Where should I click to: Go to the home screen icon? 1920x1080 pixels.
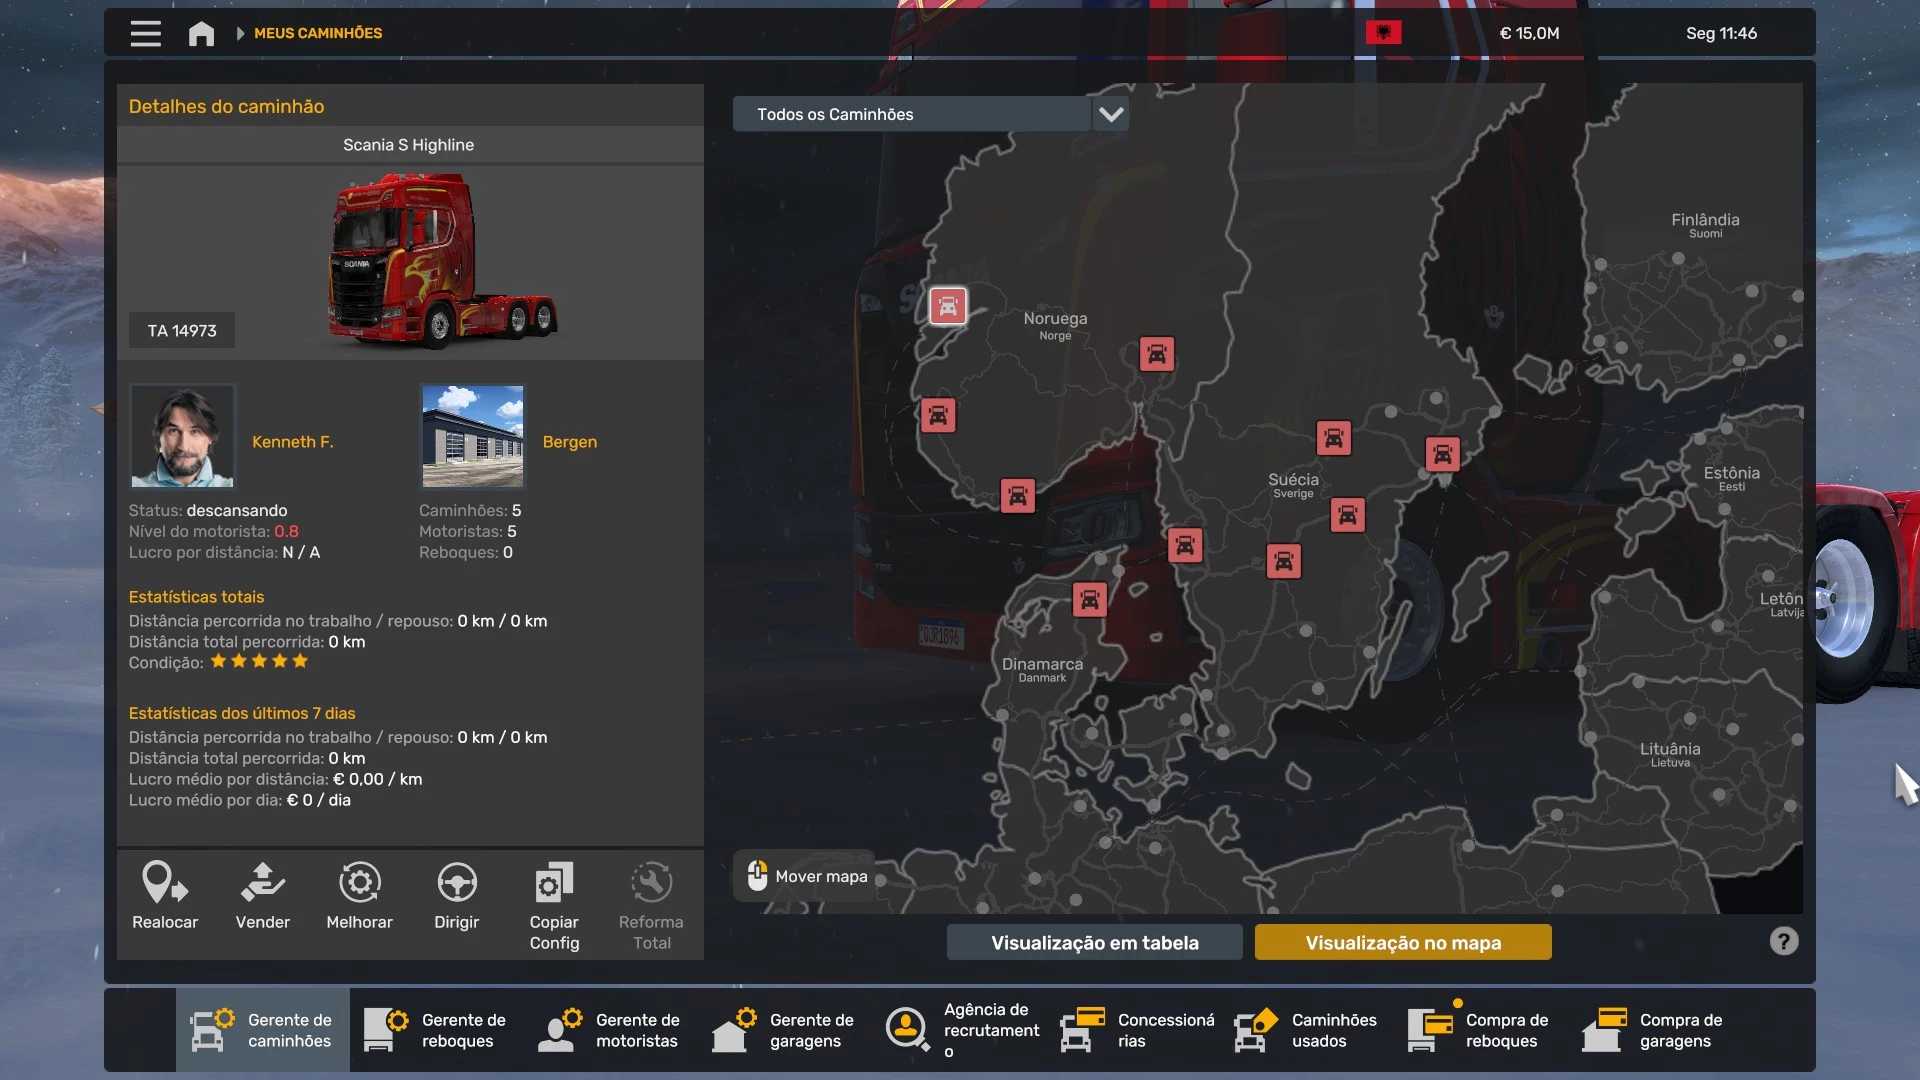(201, 33)
